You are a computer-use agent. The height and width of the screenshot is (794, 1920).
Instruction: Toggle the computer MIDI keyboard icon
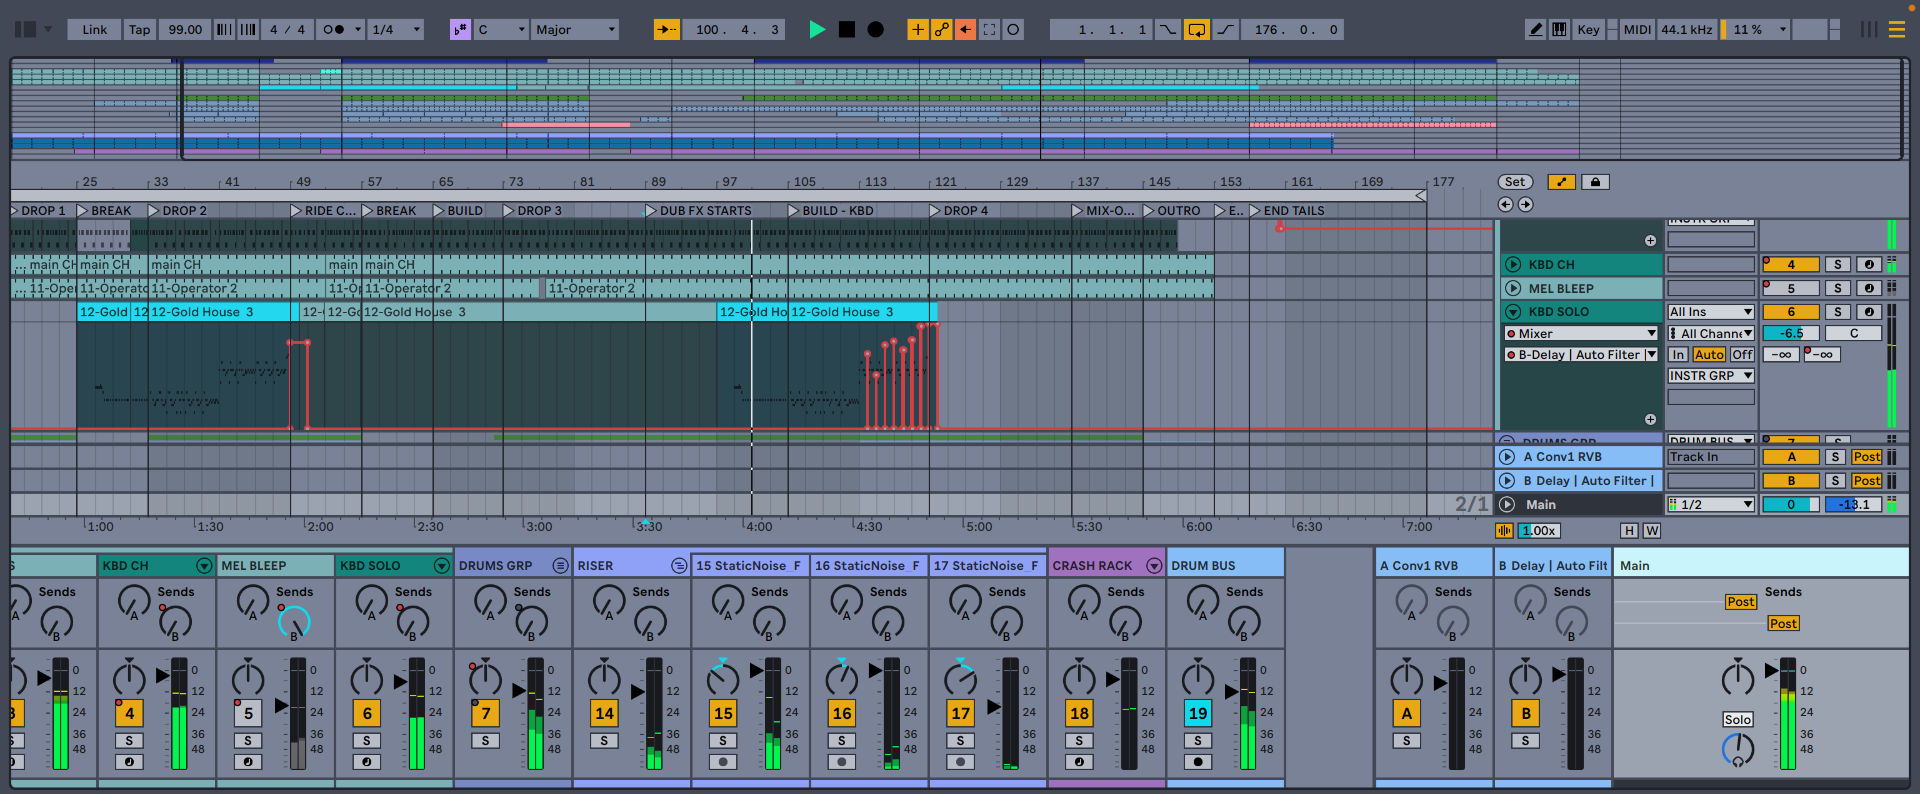pyautogui.click(x=1559, y=30)
